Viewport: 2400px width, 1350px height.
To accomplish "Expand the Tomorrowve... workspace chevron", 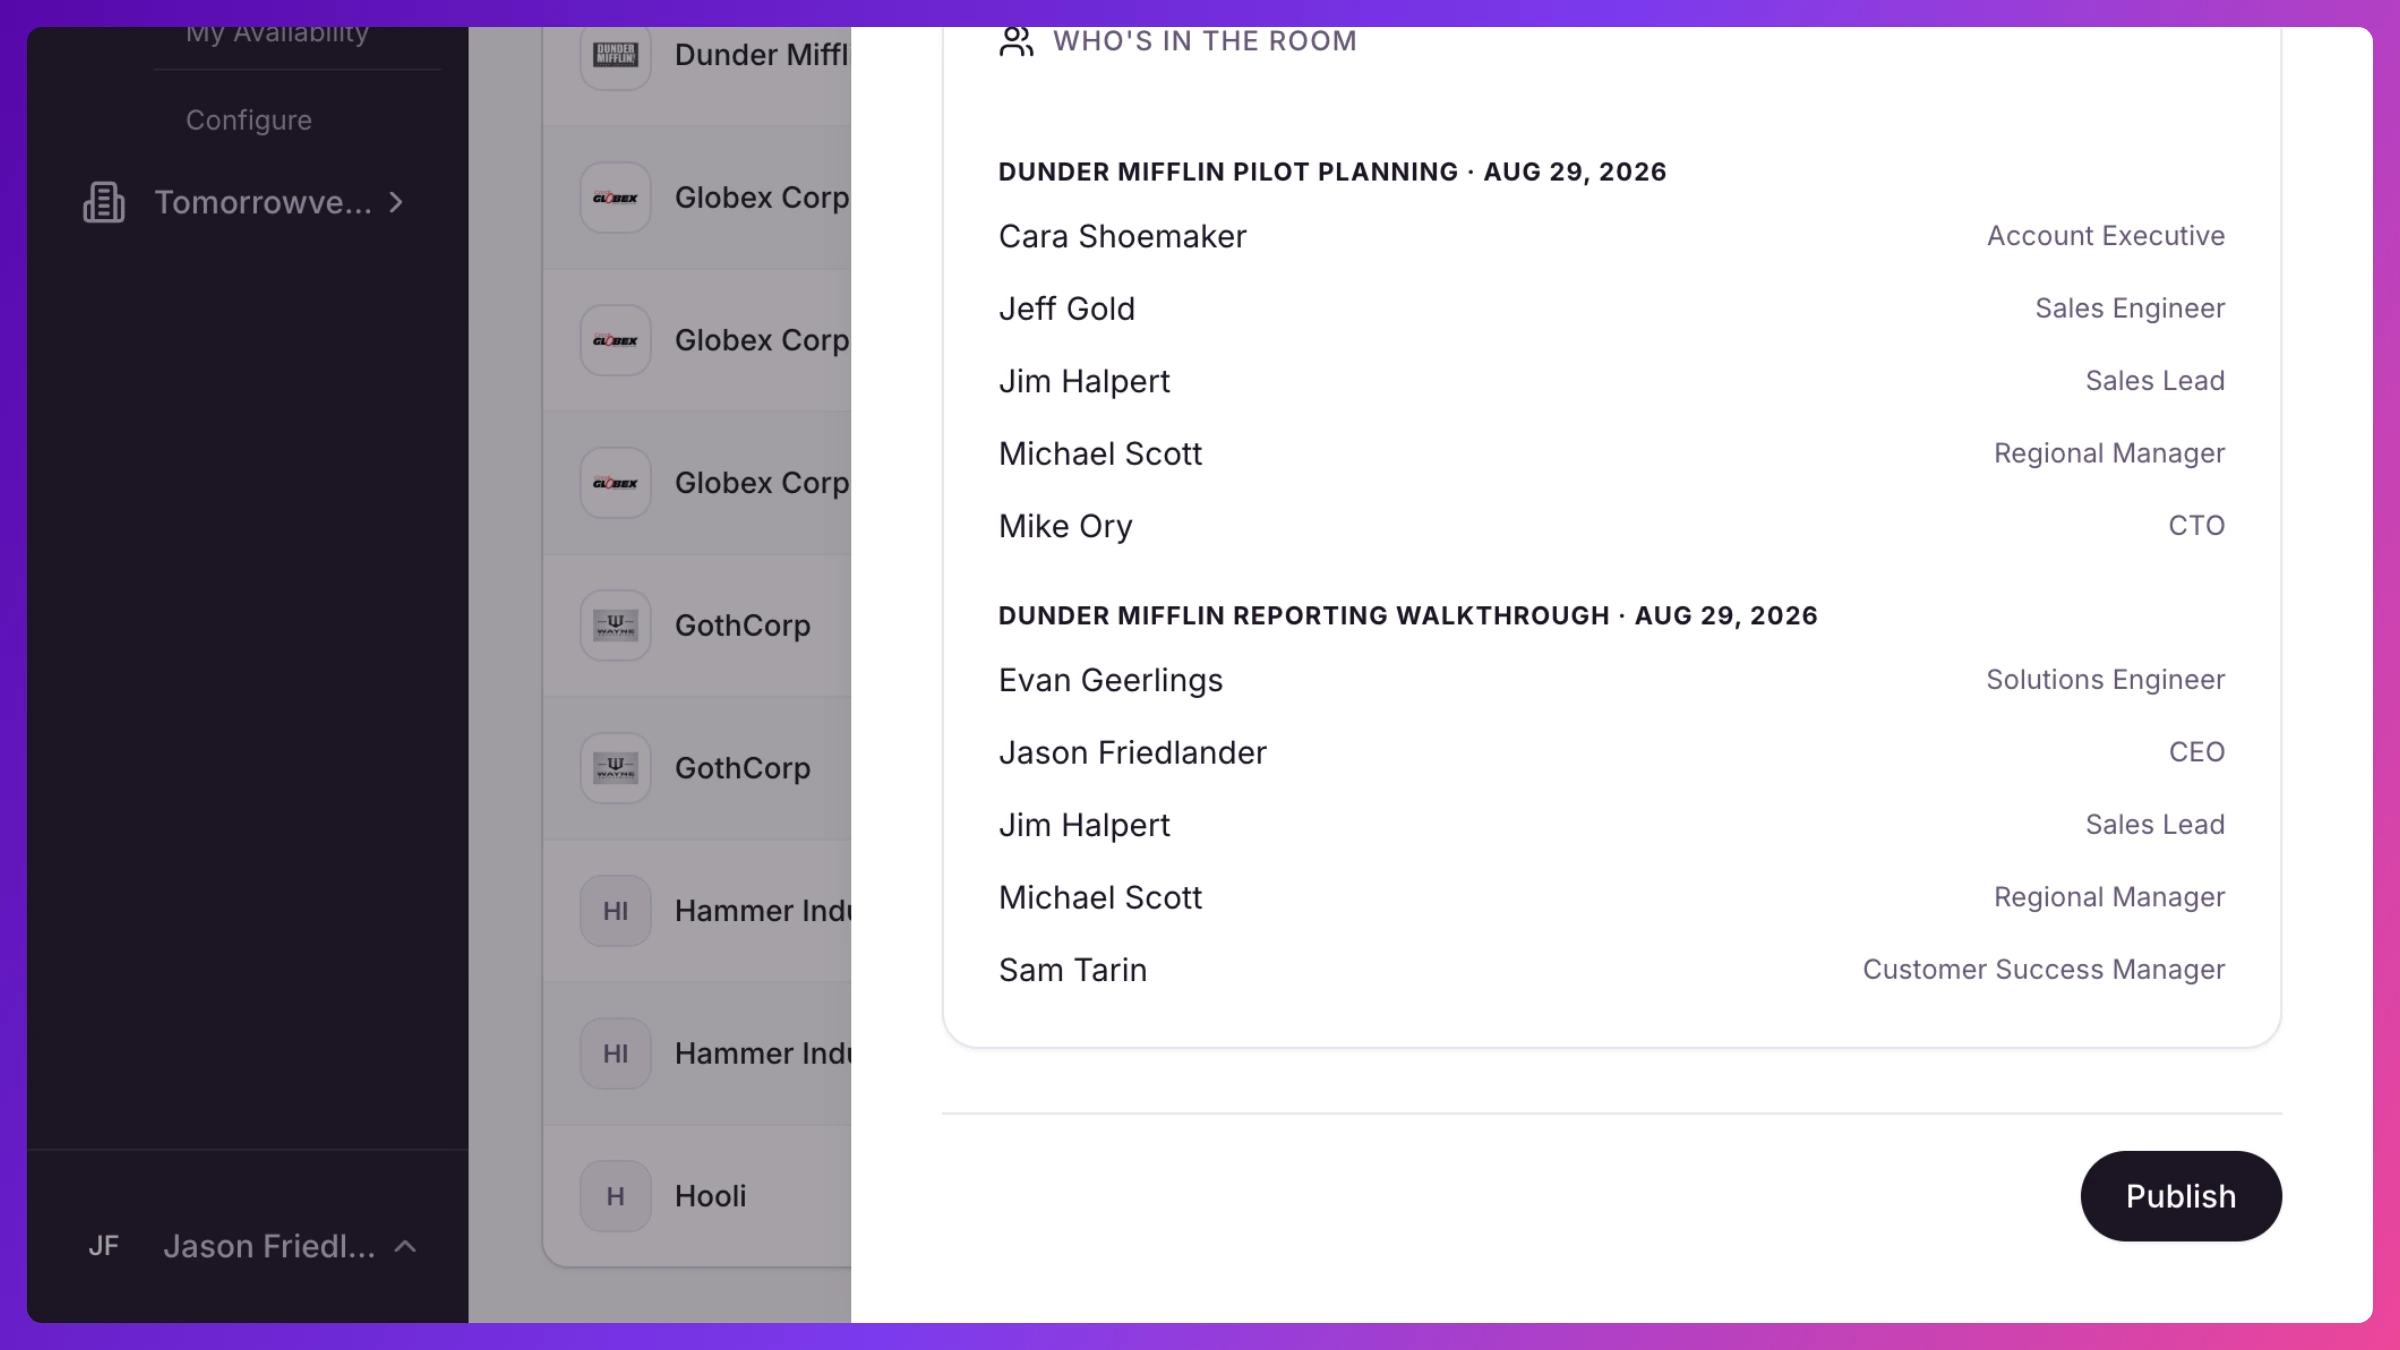I will pyautogui.click(x=396, y=202).
